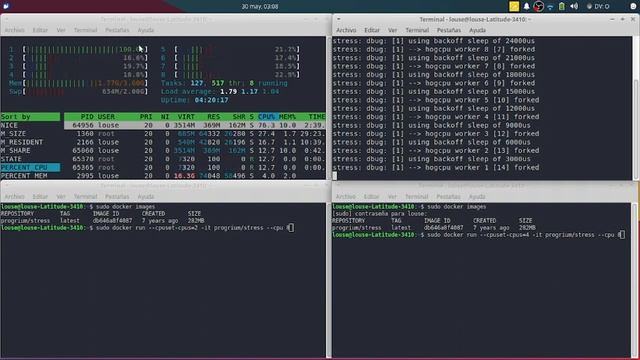This screenshot has height=360, width=640.
Task: Open Terminal menu in the cpuset-cpus=2 terminal
Action: 85,197
